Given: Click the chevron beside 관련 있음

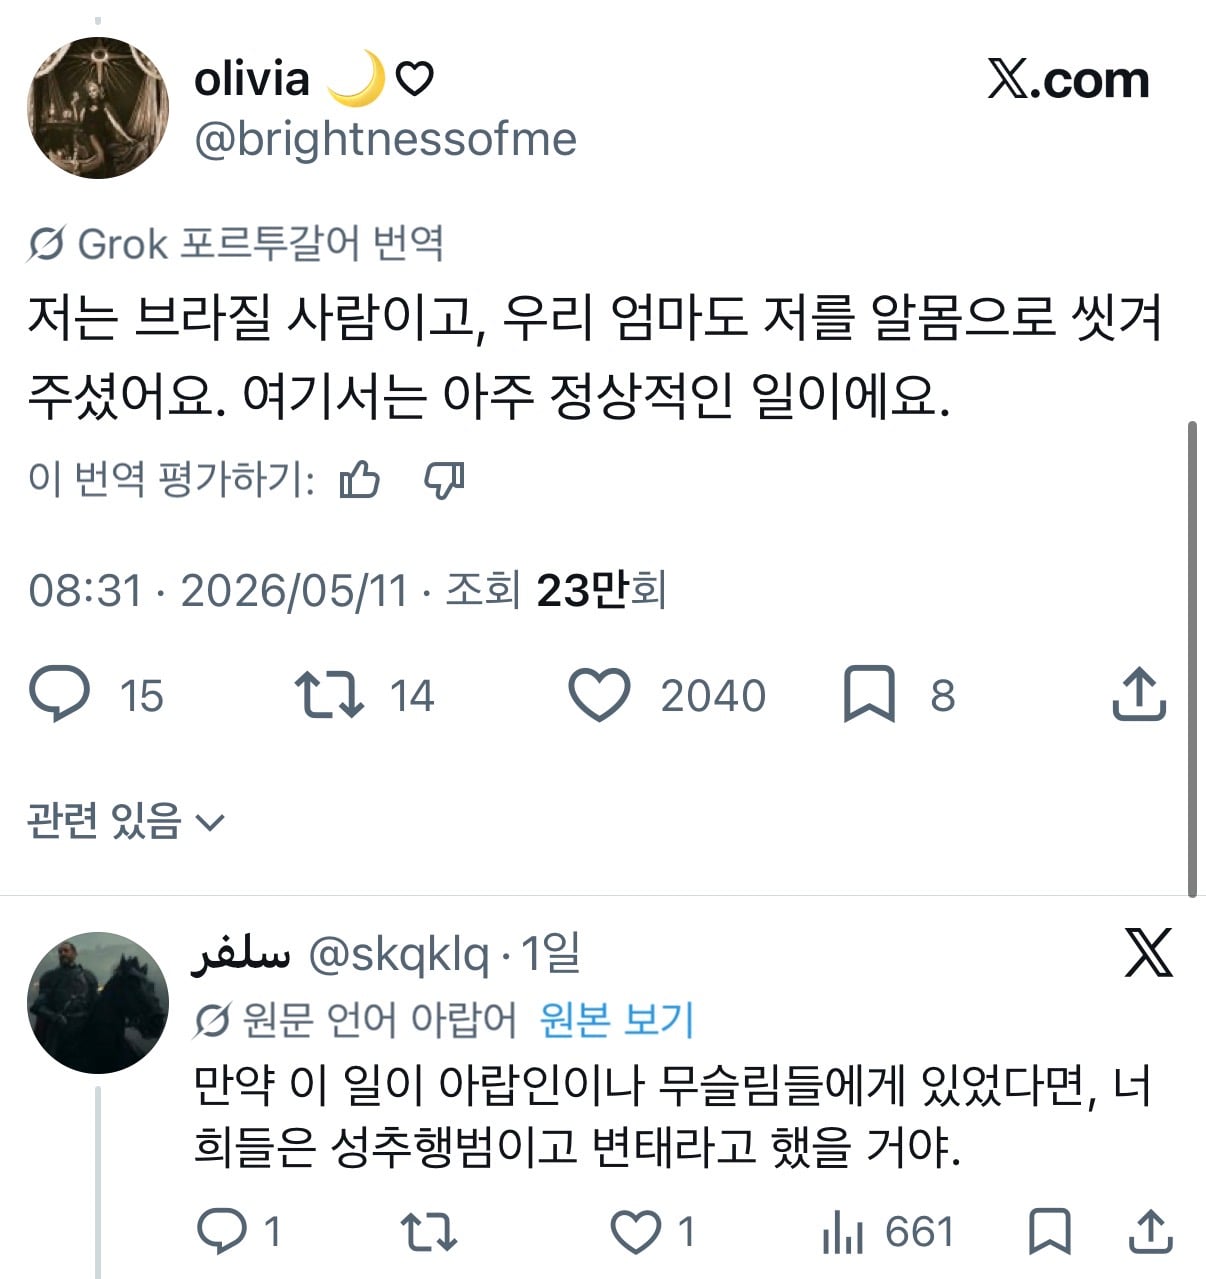Looking at the screenshot, I should (x=210, y=823).
